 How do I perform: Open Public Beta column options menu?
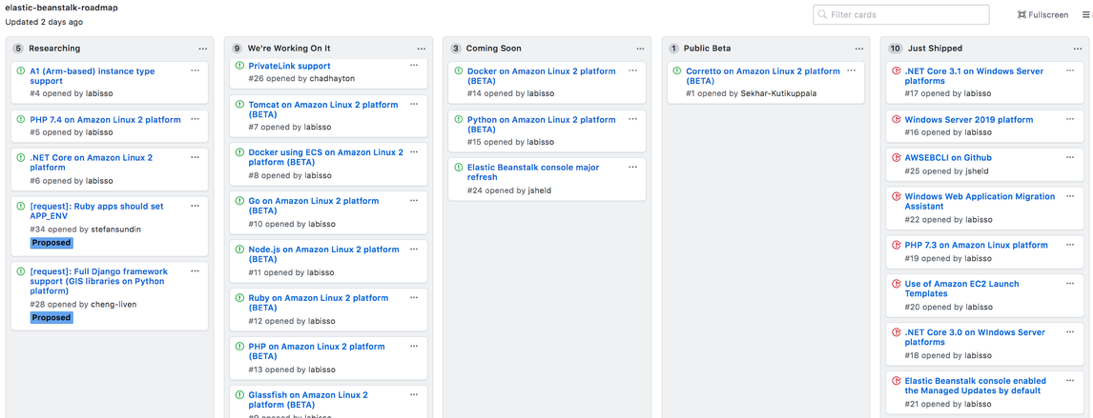[x=859, y=48]
